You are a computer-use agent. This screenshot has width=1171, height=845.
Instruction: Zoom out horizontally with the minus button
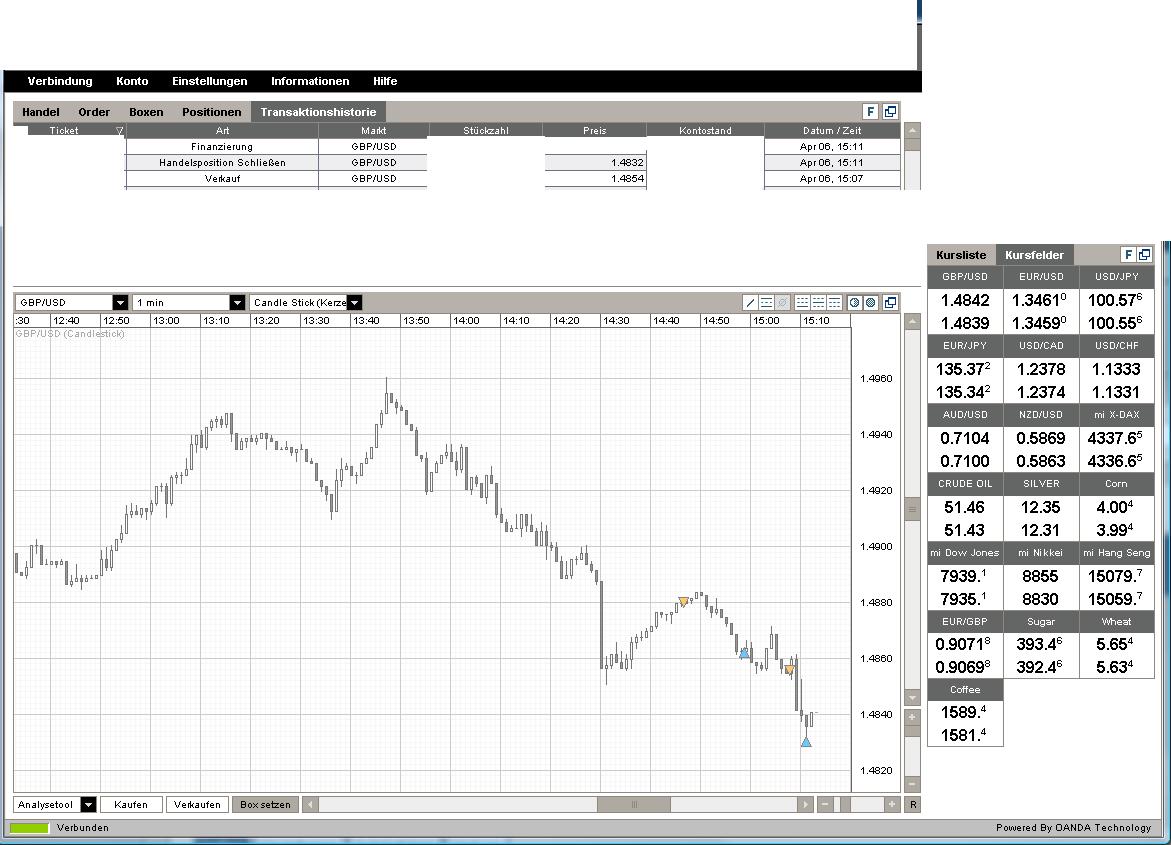[824, 805]
